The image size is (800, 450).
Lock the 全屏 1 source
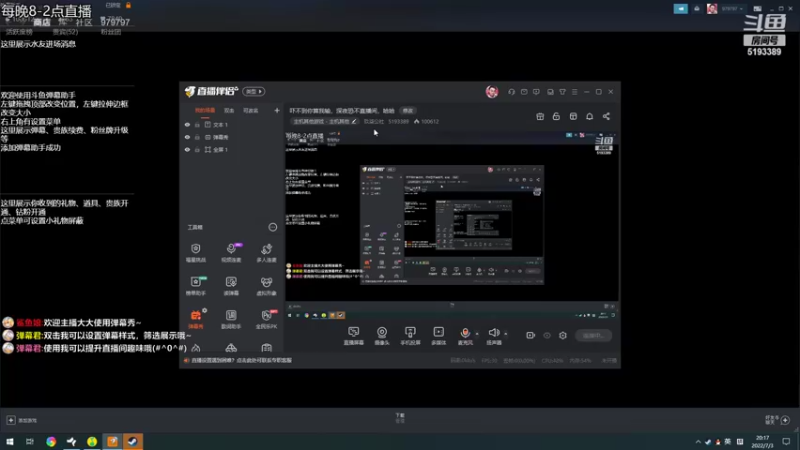(197, 150)
